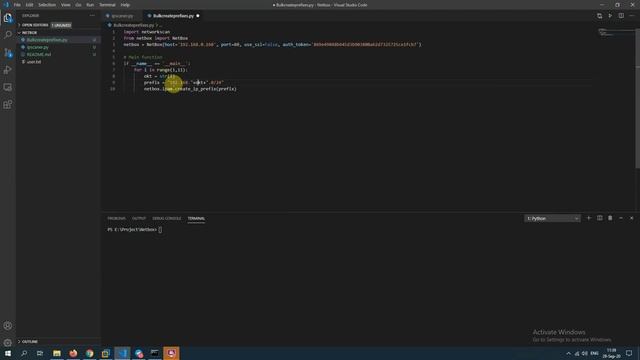Click the taskbar clock showing date
640x360 pixels.
pyautogui.click(x=611, y=353)
